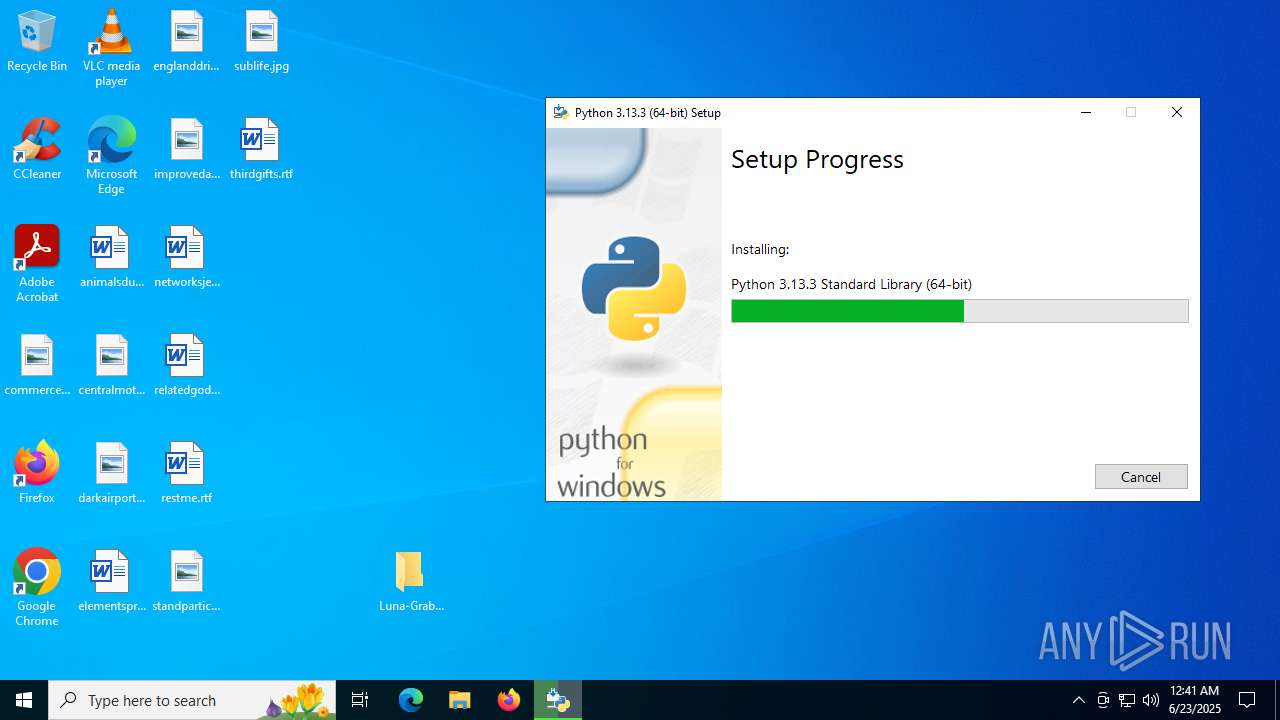Select the centralmot... file icon
Screen dimensions: 1280x720
point(111,366)
